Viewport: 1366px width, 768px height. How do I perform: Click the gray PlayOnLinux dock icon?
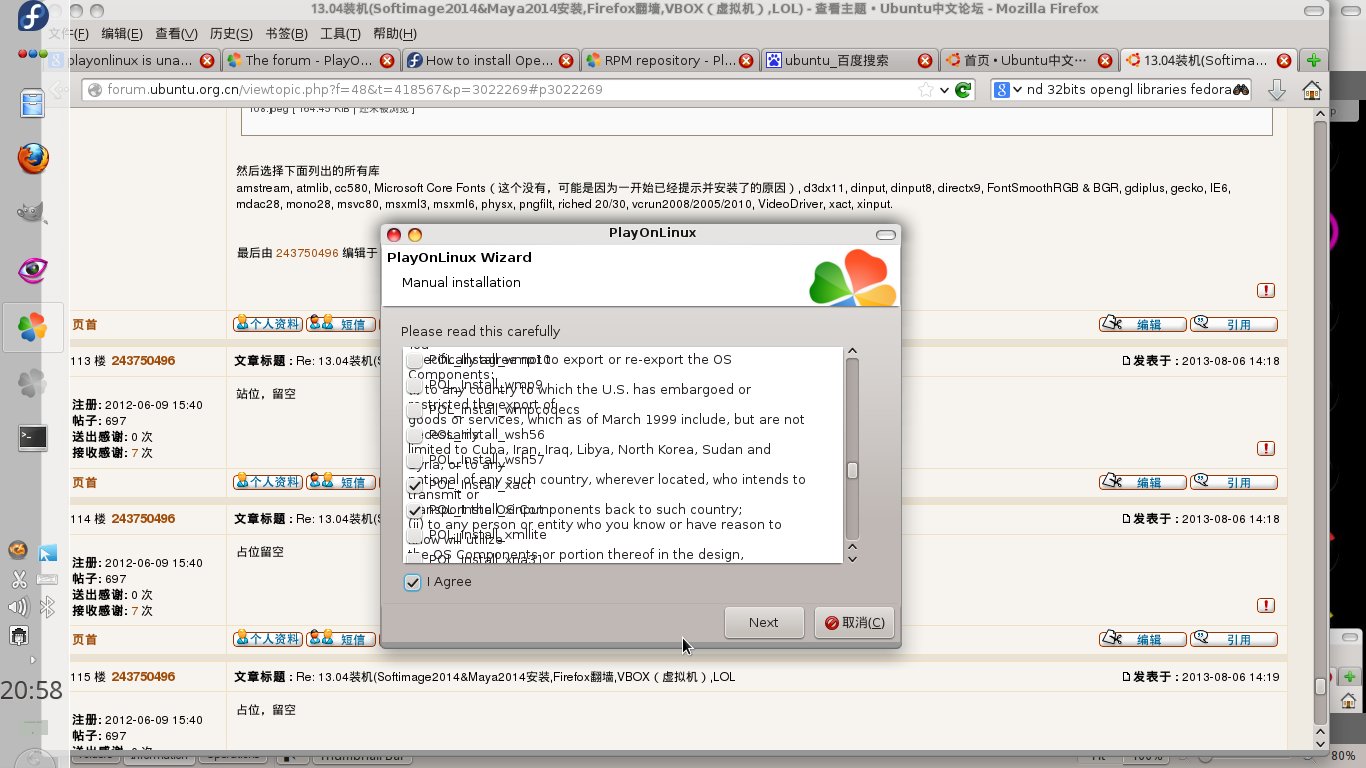pyautogui.click(x=32, y=382)
